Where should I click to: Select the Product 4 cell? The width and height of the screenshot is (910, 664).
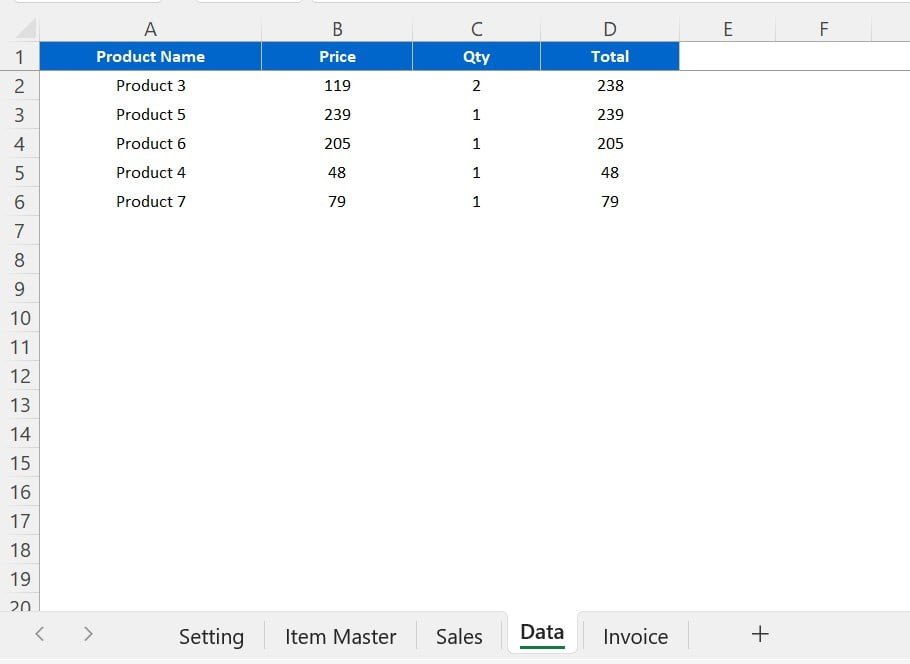point(150,172)
